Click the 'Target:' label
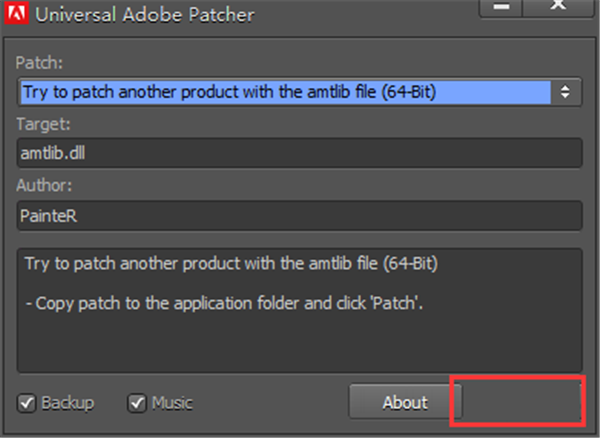The height and width of the screenshot is (438, 600). pyautogui.click(x=43, y=124)
